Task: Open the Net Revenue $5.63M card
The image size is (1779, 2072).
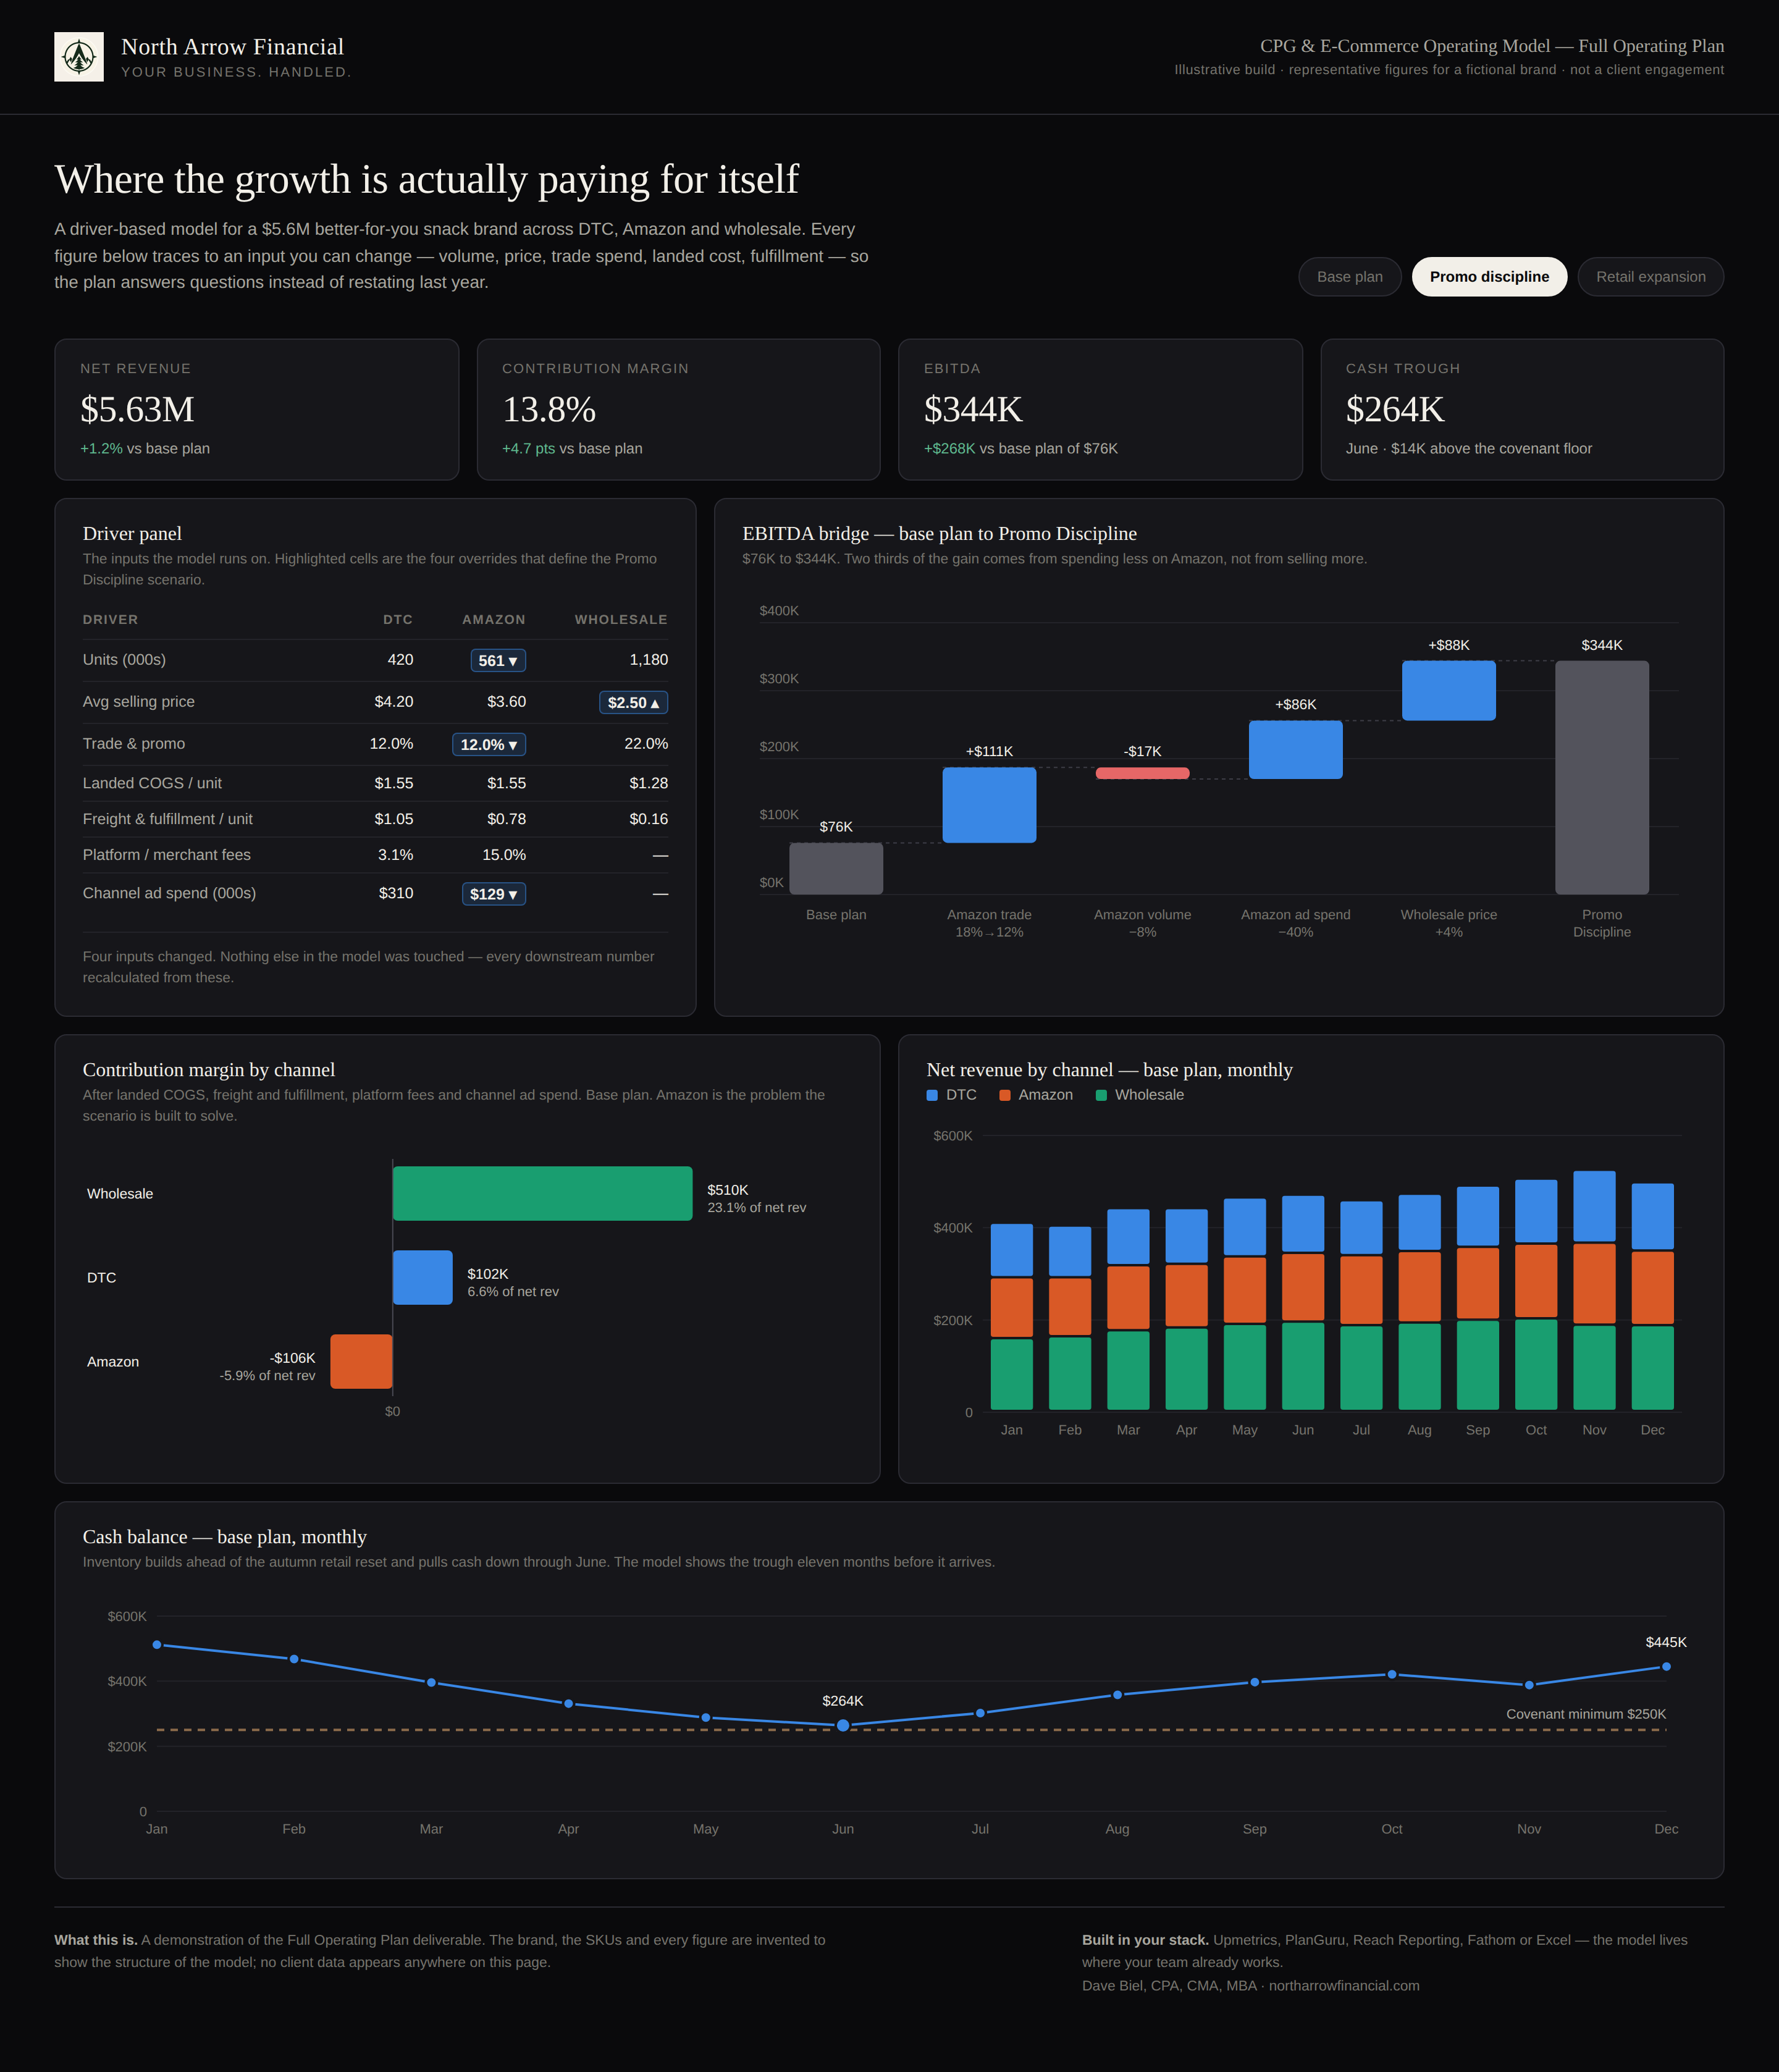Action: pos(256,410)
